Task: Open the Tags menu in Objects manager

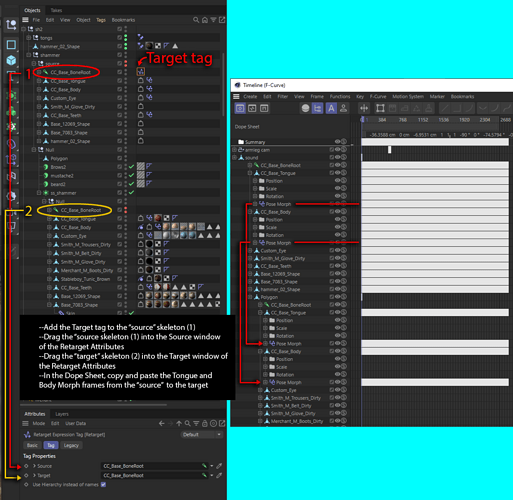Action: 101,20
